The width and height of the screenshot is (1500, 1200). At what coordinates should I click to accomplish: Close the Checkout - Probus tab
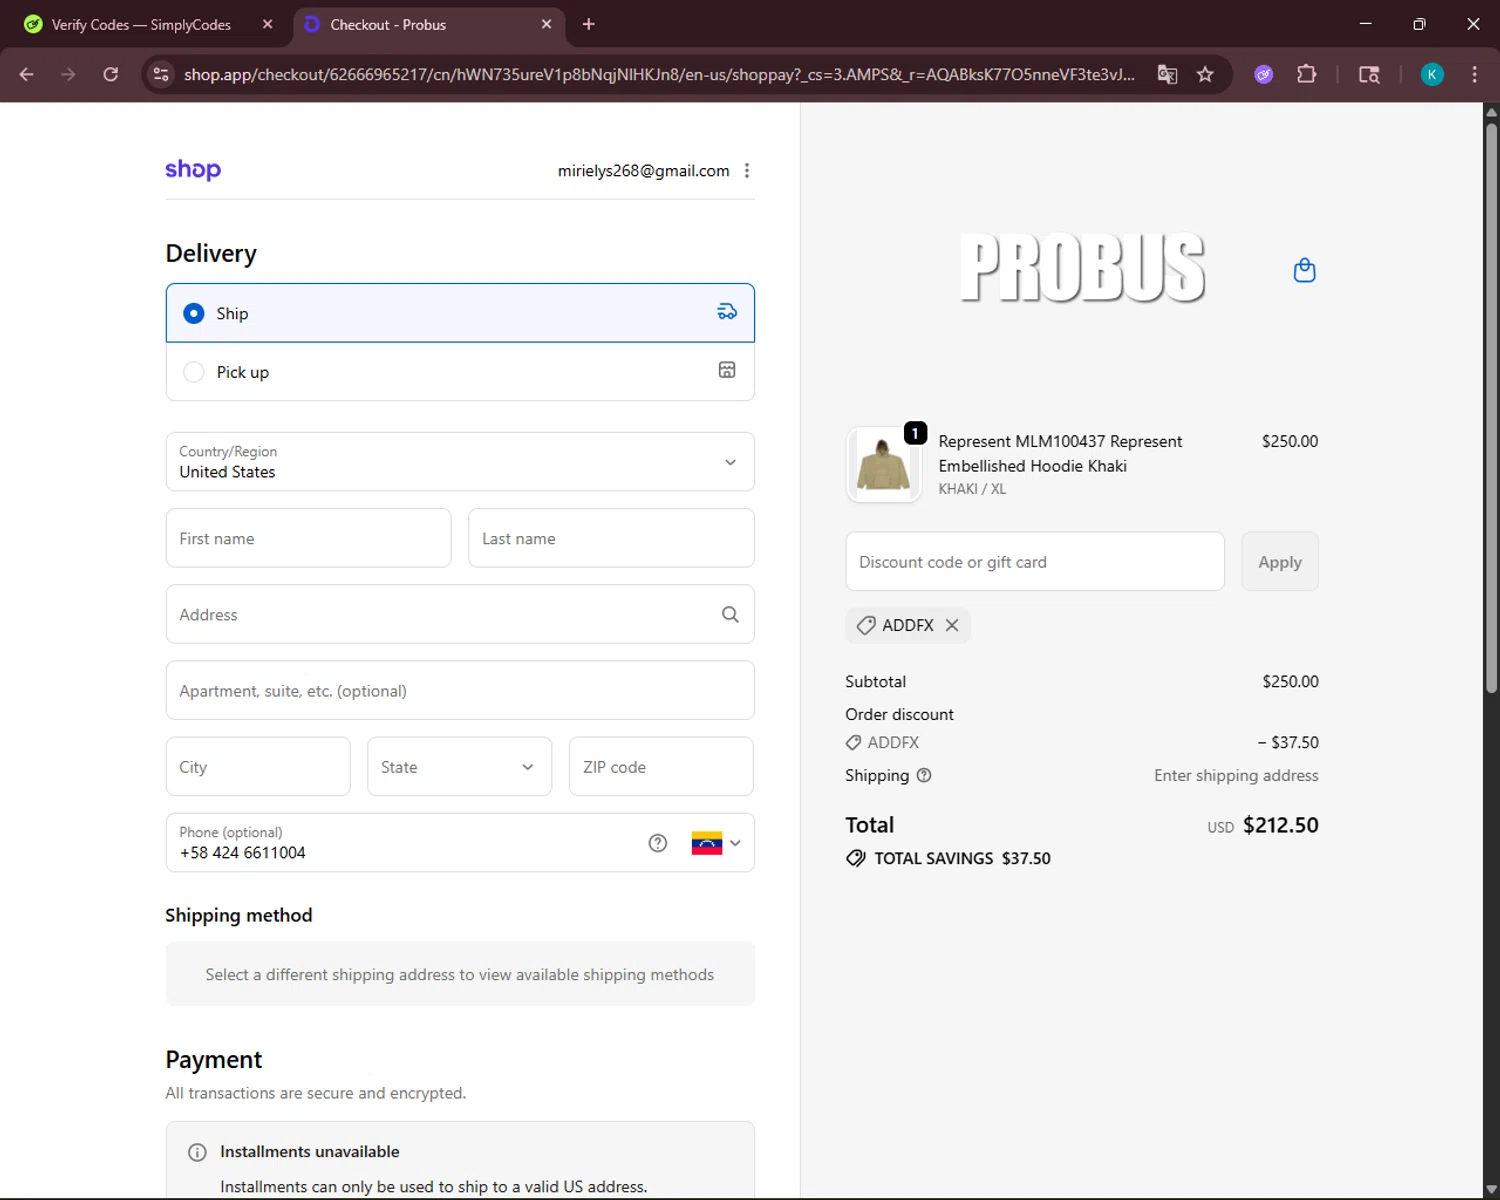[546, 24]
